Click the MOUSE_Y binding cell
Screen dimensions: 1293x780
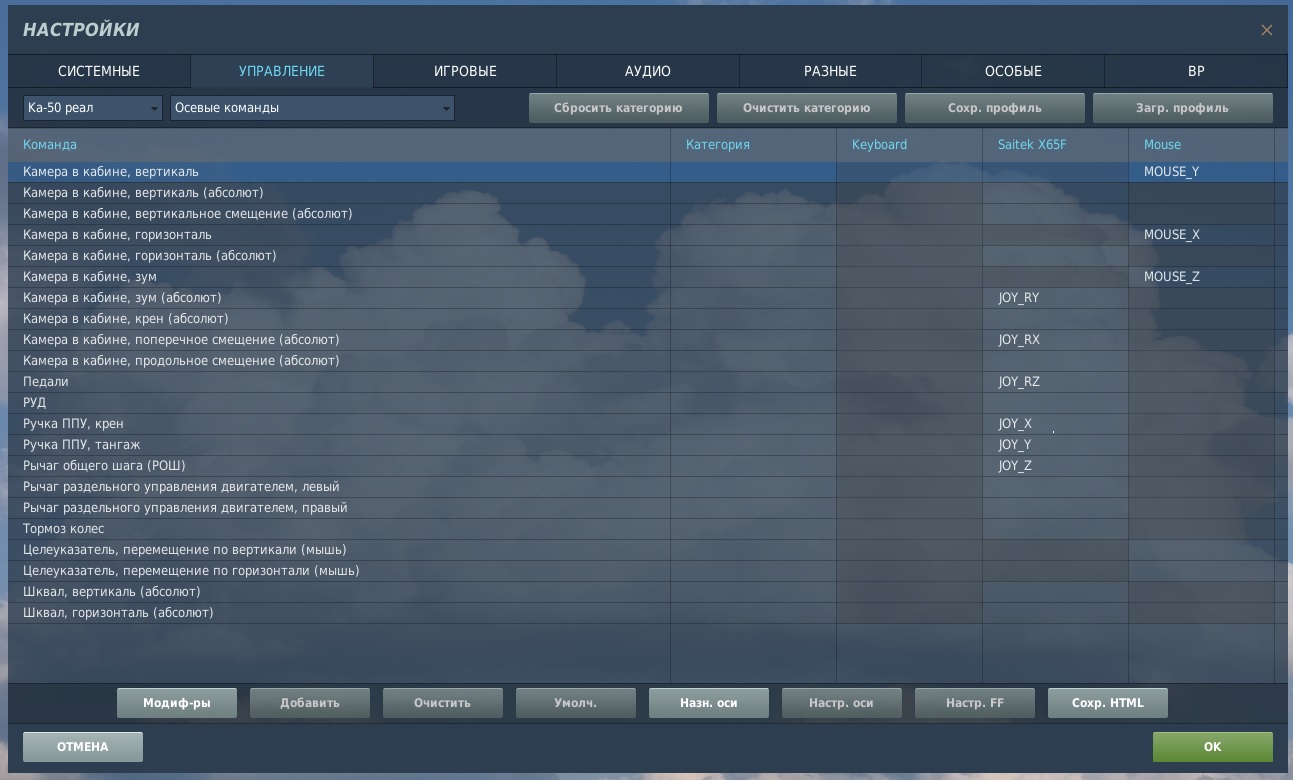(1201, 172)
